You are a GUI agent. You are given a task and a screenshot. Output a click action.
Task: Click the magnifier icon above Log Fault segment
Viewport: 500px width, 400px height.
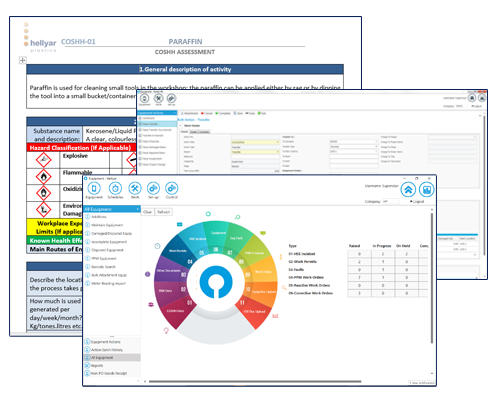tap(237, 217)
